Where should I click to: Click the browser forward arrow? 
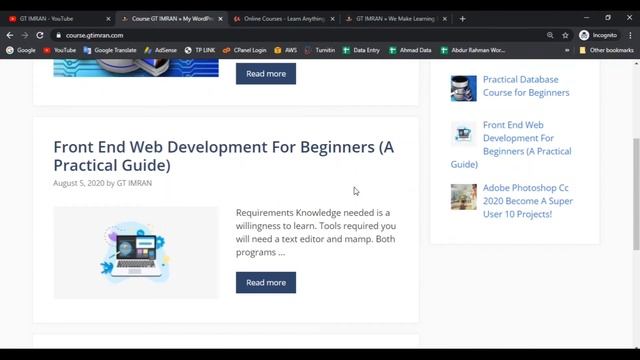tap(25, 36)
